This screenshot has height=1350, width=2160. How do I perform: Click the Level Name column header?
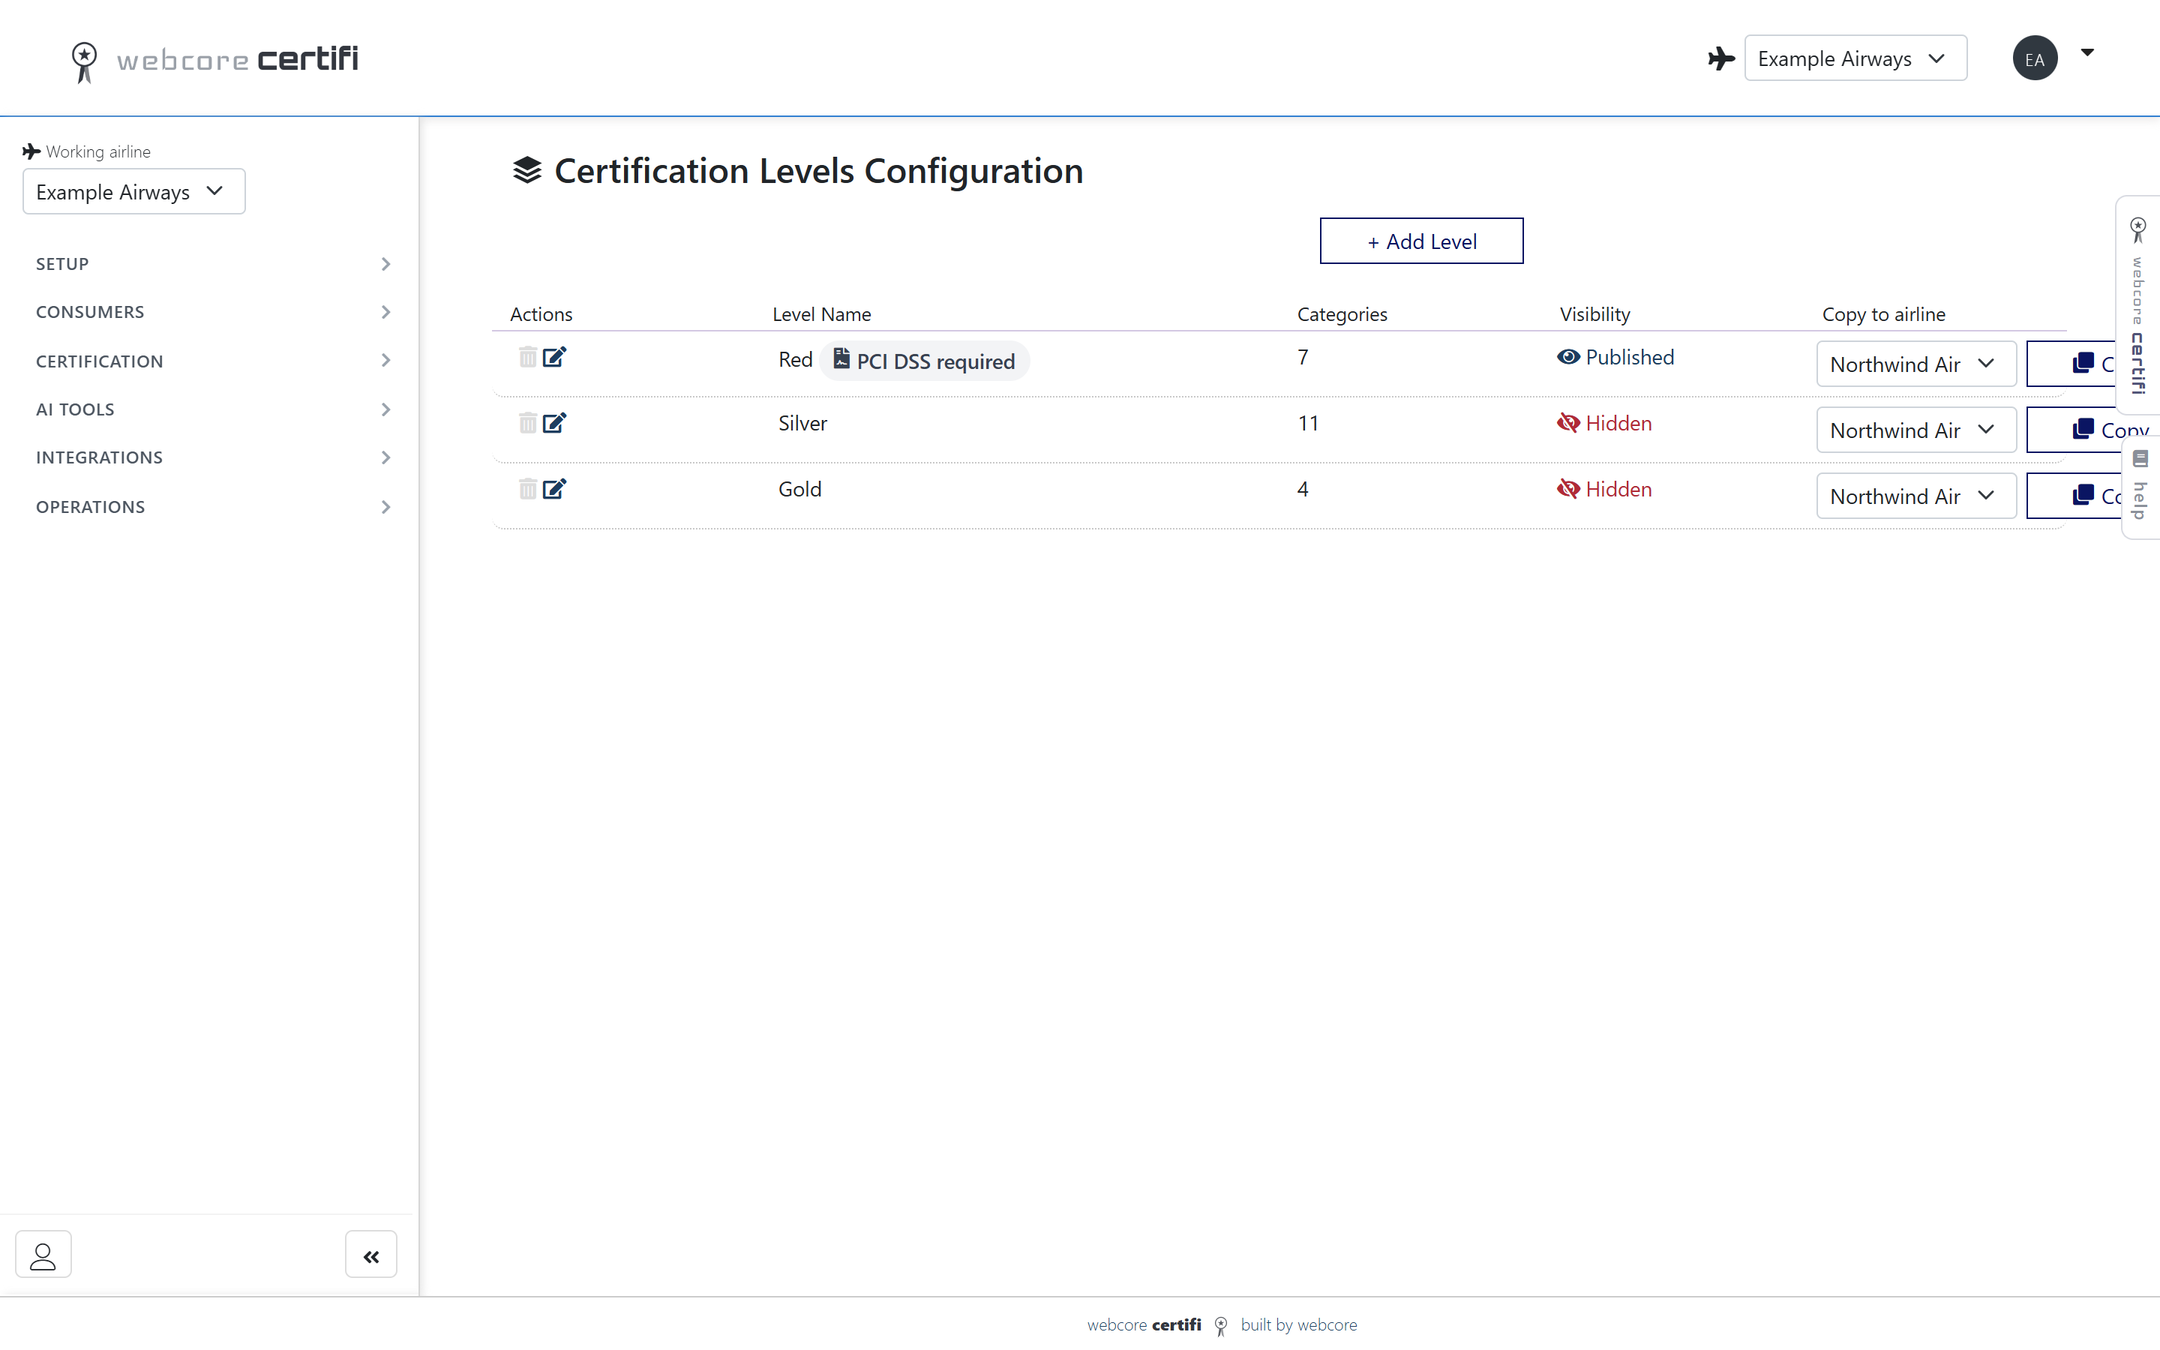click(x=821, y=314)
